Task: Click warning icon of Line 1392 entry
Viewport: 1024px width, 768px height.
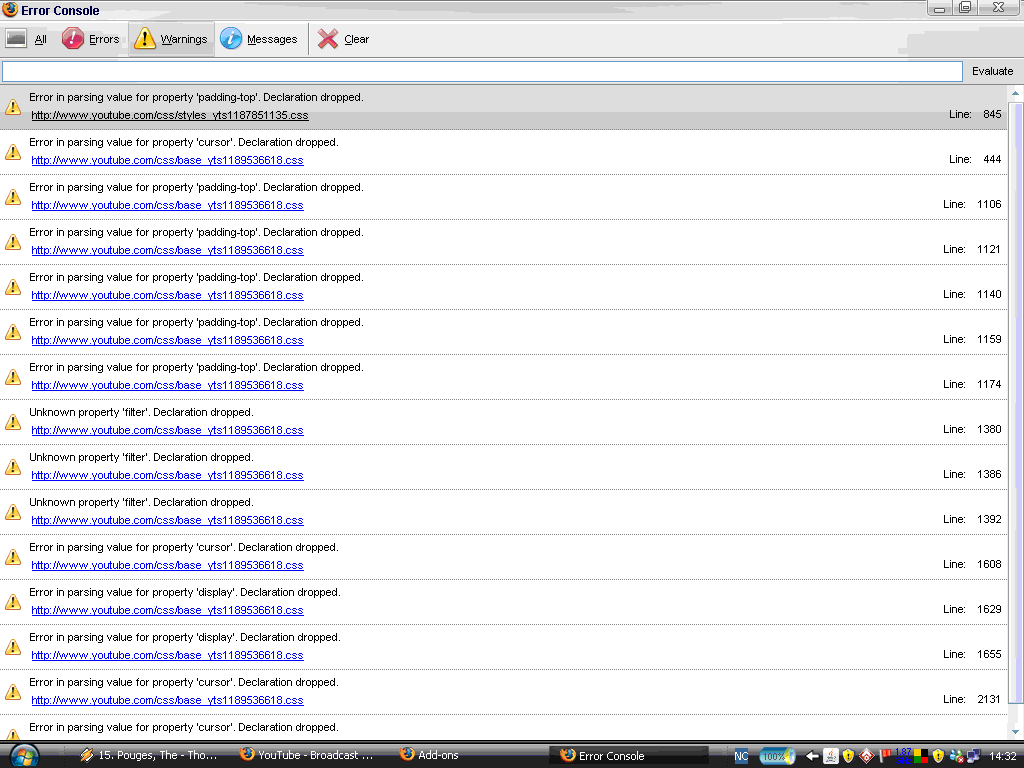Action: 13,513
